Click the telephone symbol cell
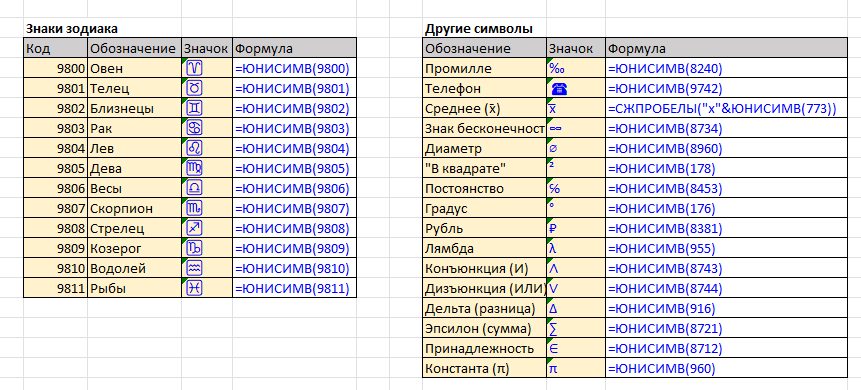 [x=576, y=88]
